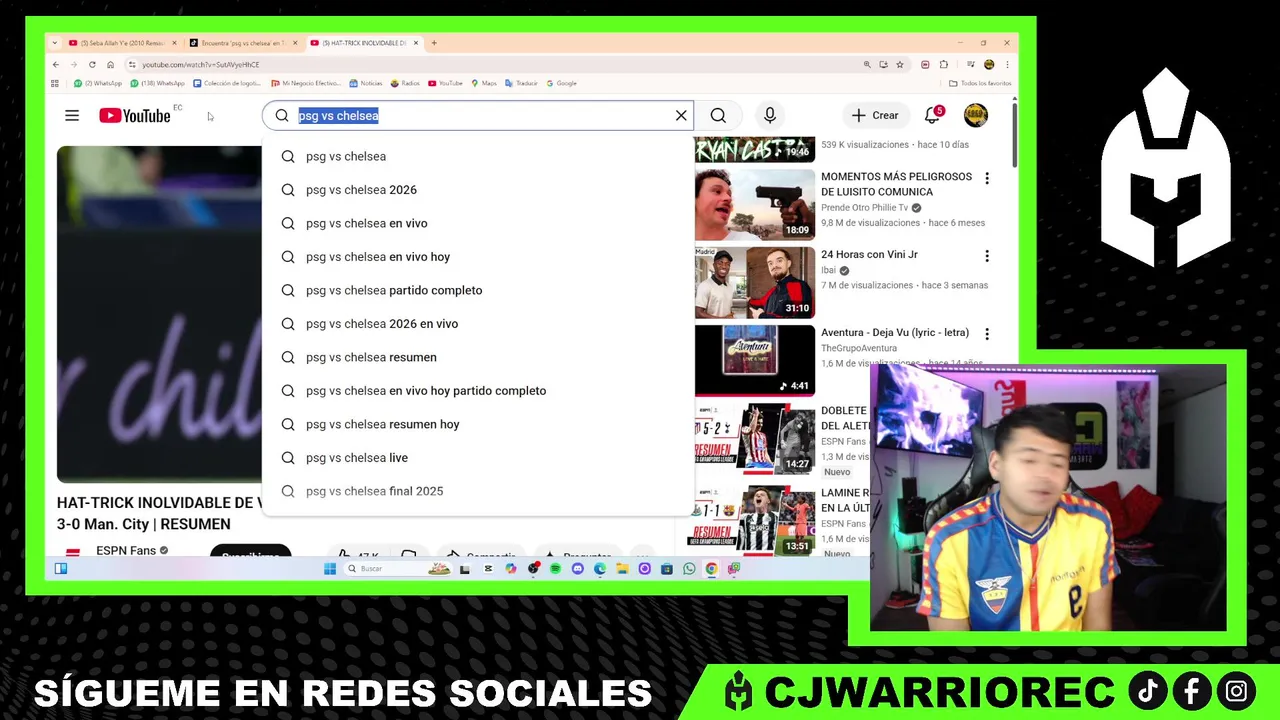Open the '24 Horas con Vini Jr' title

click(869, 254)
